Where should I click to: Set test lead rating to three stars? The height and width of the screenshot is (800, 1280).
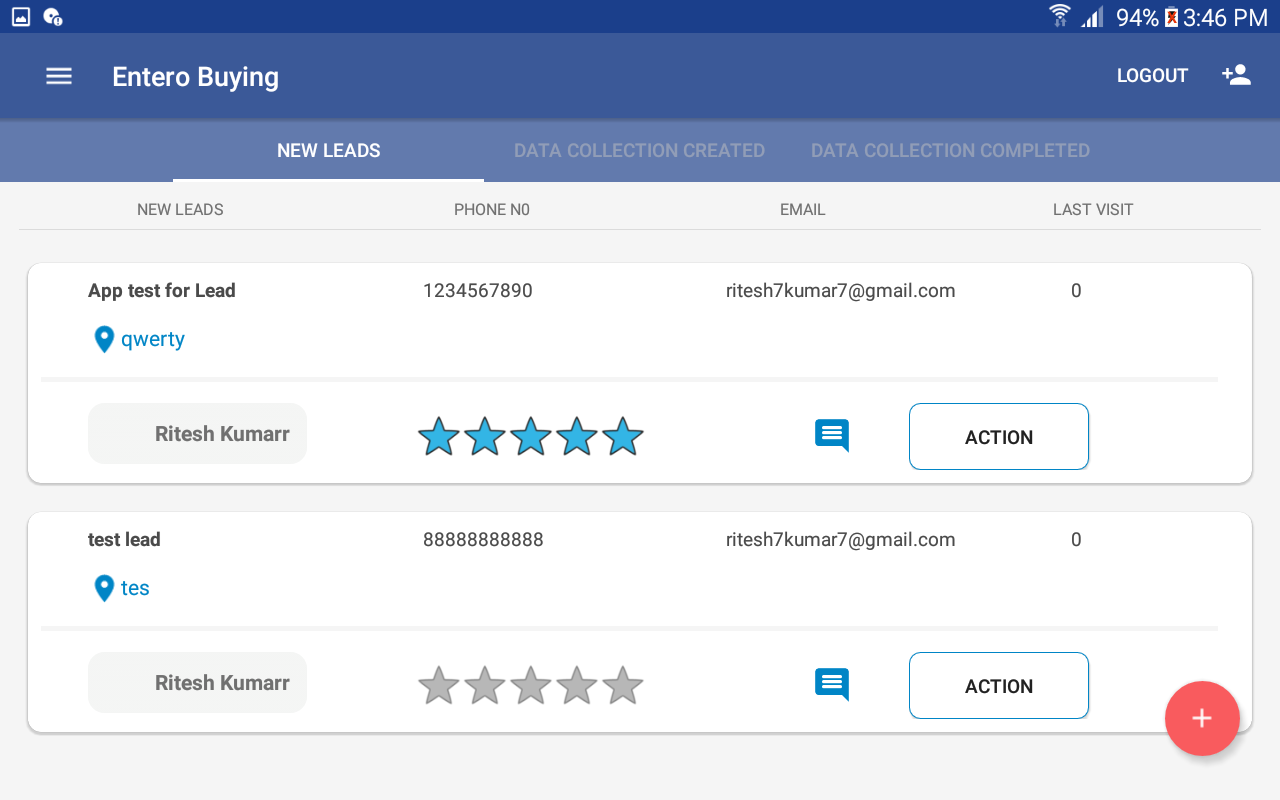coord(531,686)
